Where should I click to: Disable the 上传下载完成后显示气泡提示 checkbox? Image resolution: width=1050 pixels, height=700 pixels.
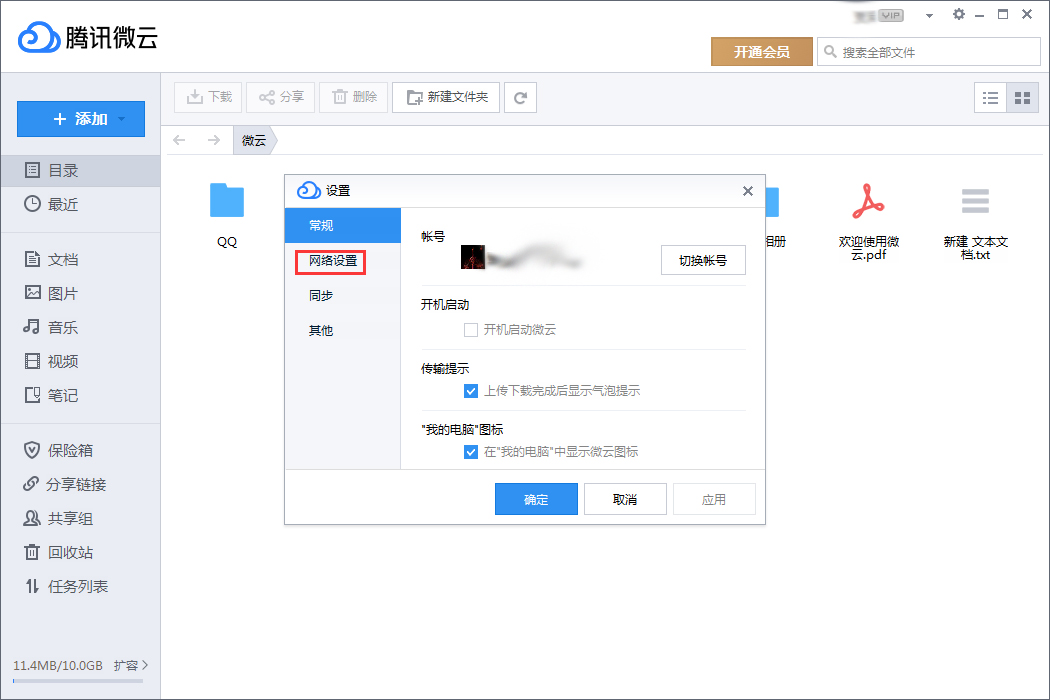click(x=470, y=391)
